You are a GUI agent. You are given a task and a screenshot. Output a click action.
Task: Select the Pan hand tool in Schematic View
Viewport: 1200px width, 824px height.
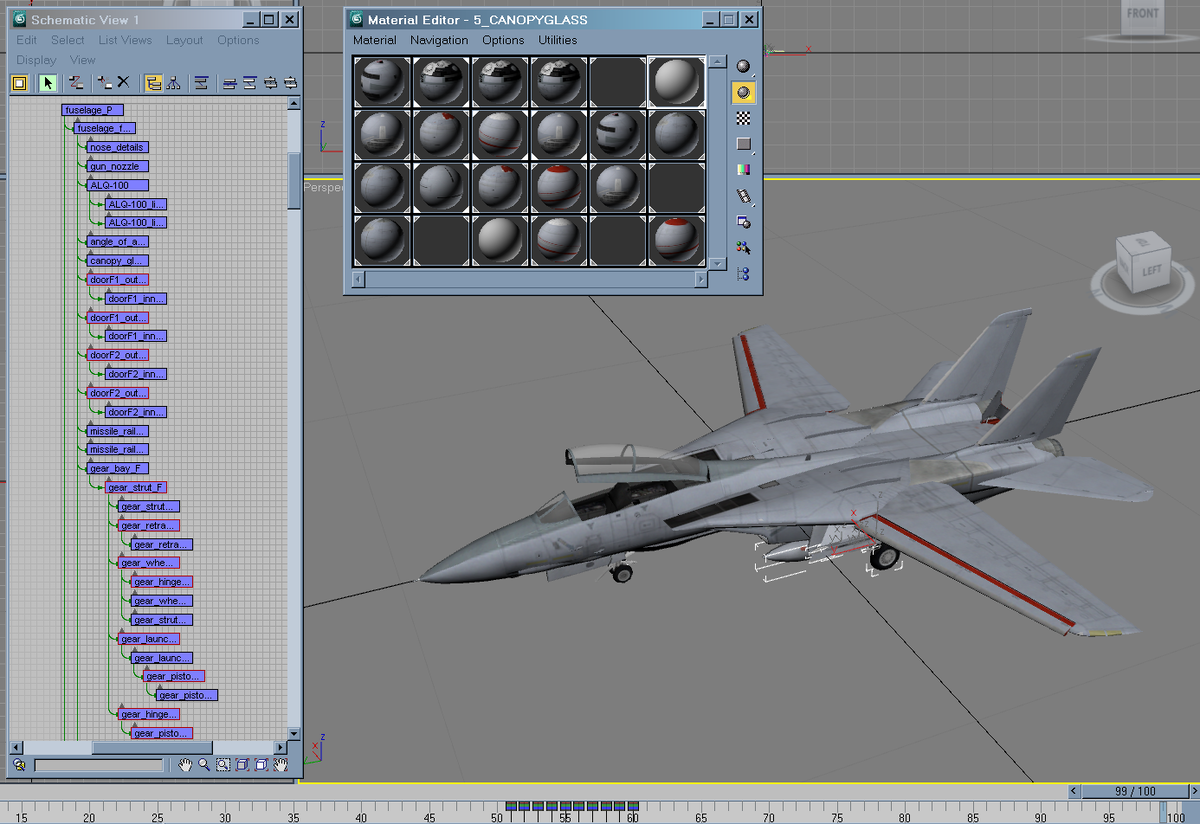pyautogui.click(x=185, y=765)
